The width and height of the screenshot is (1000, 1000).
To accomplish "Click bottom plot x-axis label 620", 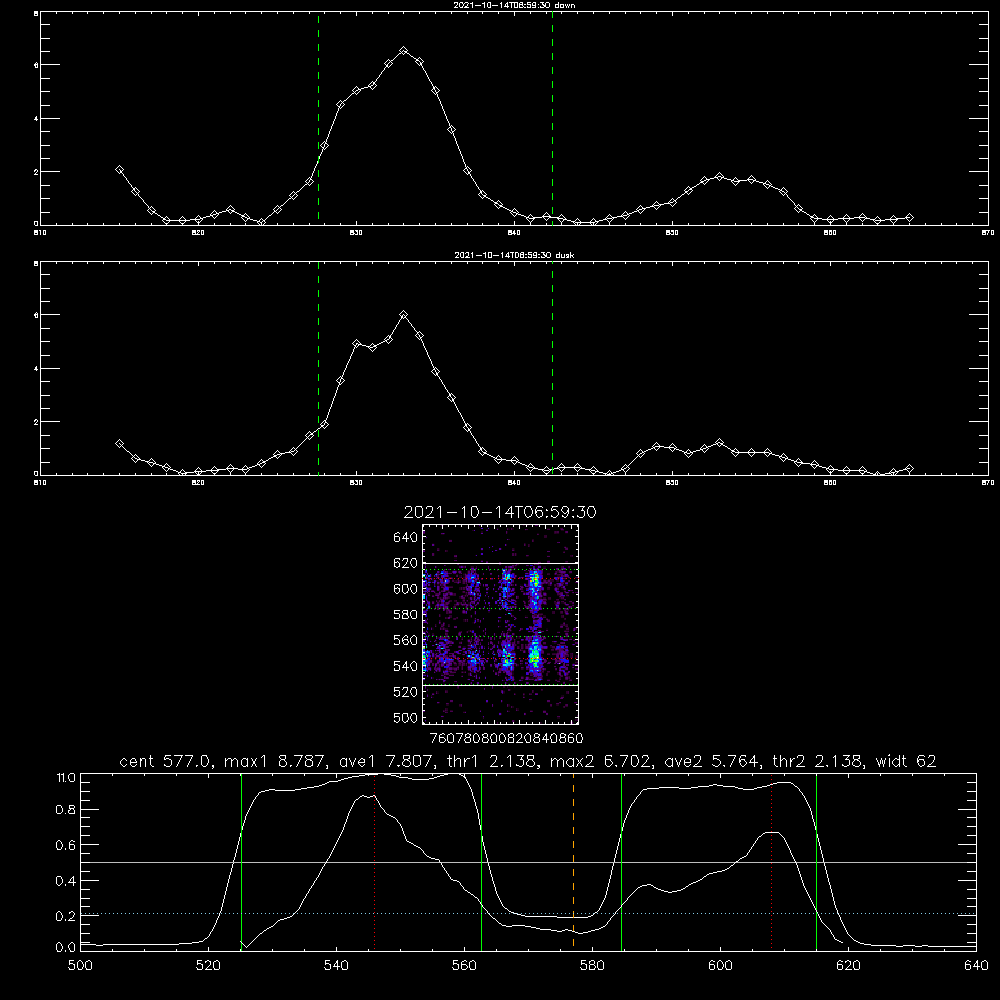I will click(848, 966).
